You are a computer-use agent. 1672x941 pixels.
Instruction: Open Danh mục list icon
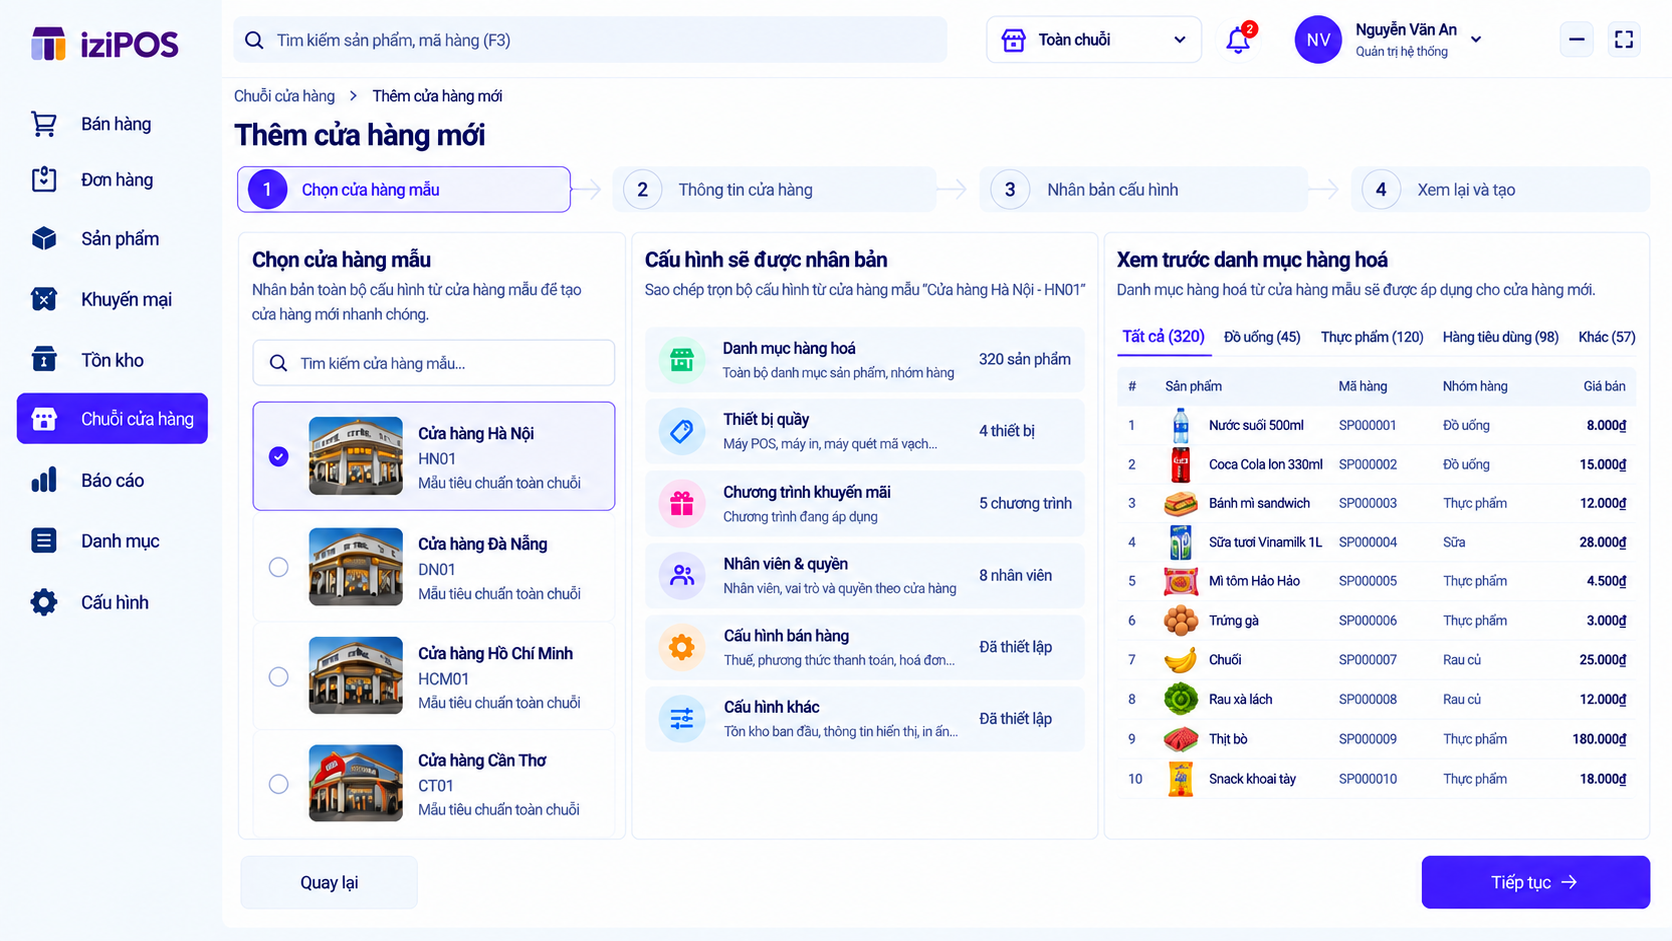point(44,541)
